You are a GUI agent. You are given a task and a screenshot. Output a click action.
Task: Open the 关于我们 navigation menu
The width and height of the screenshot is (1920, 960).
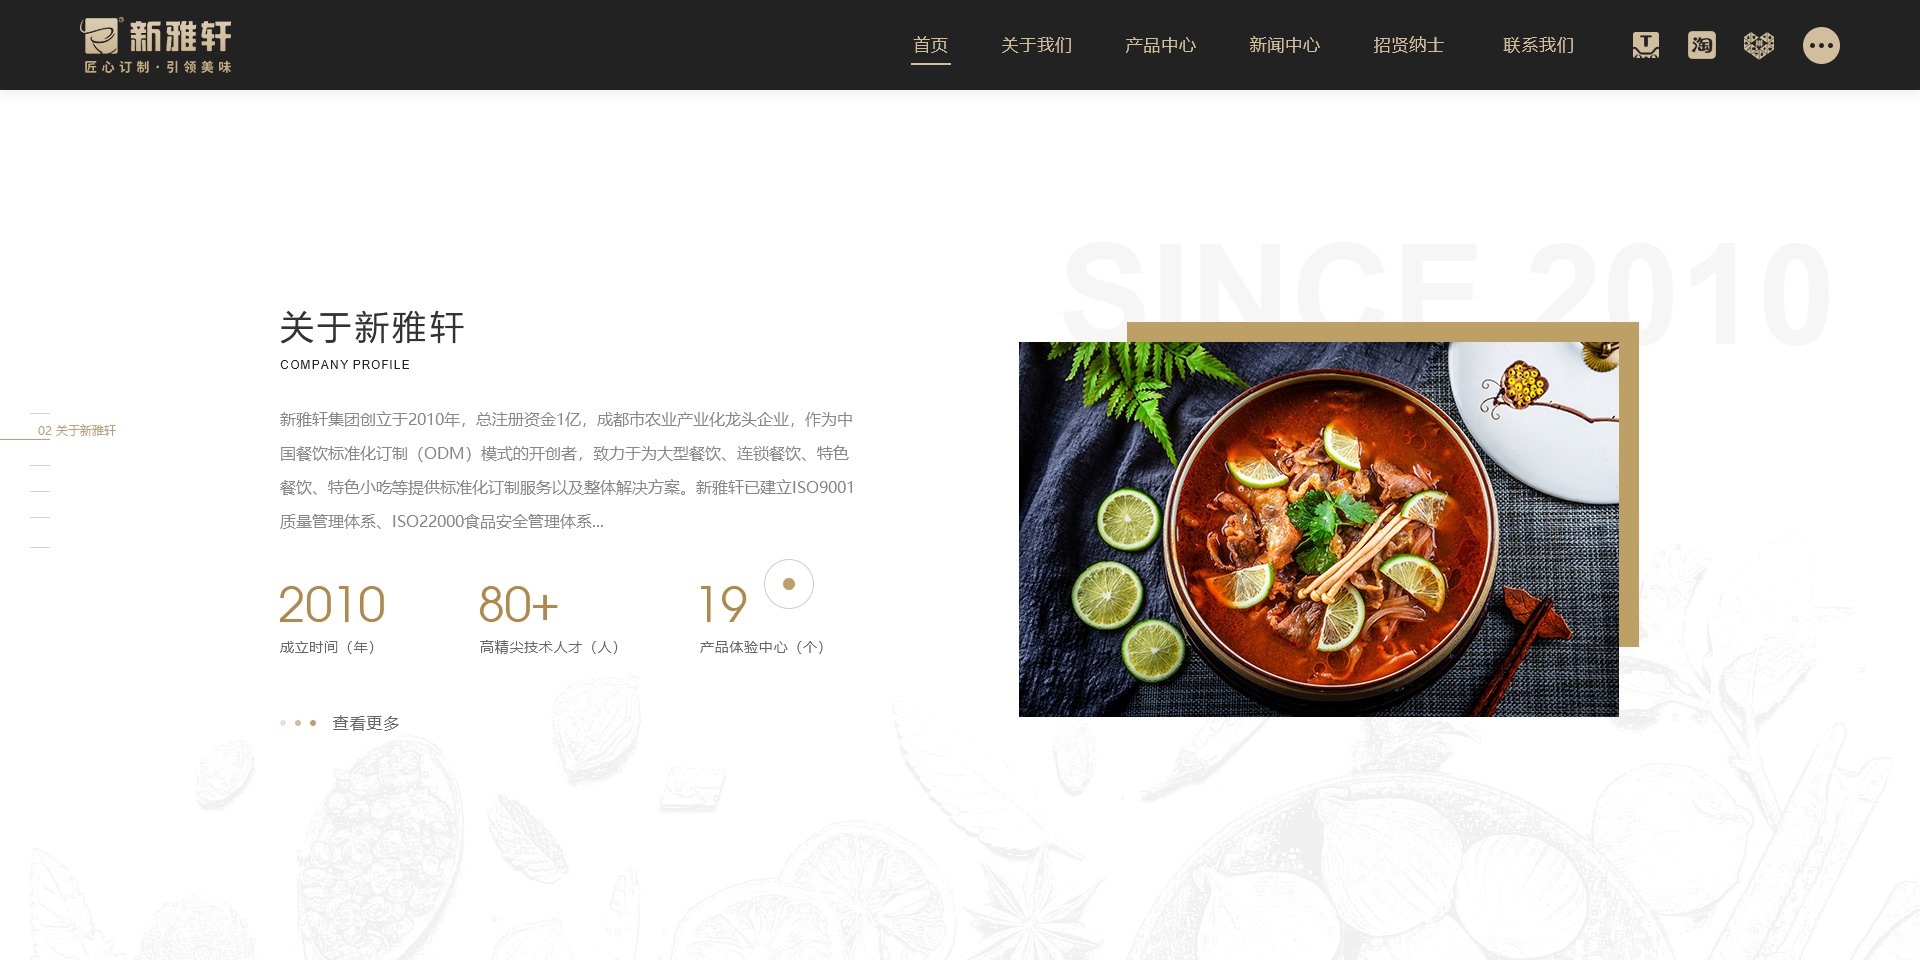(x=1036, y=45)
